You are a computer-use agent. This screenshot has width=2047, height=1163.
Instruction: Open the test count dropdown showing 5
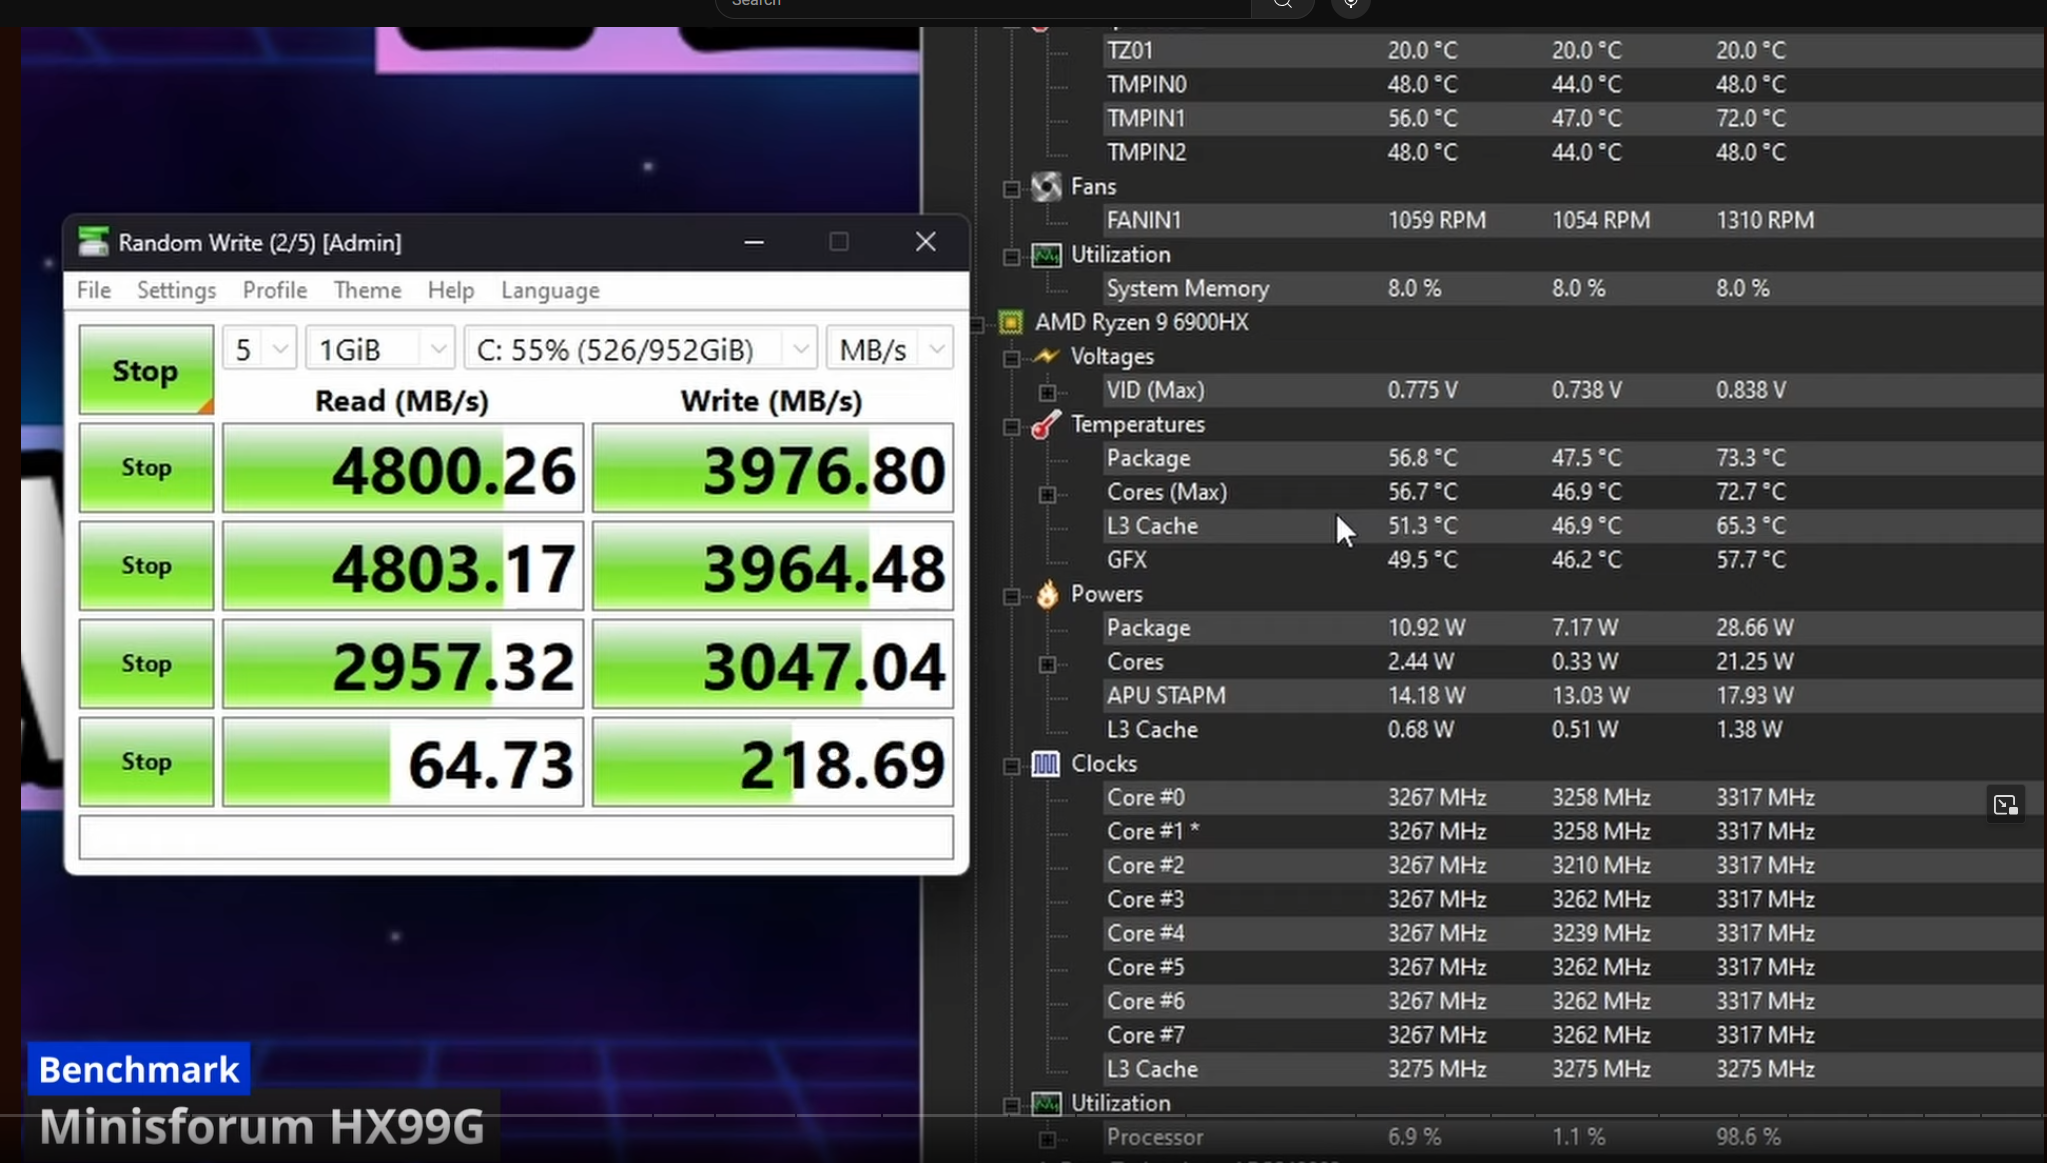(x=259, y=349)
